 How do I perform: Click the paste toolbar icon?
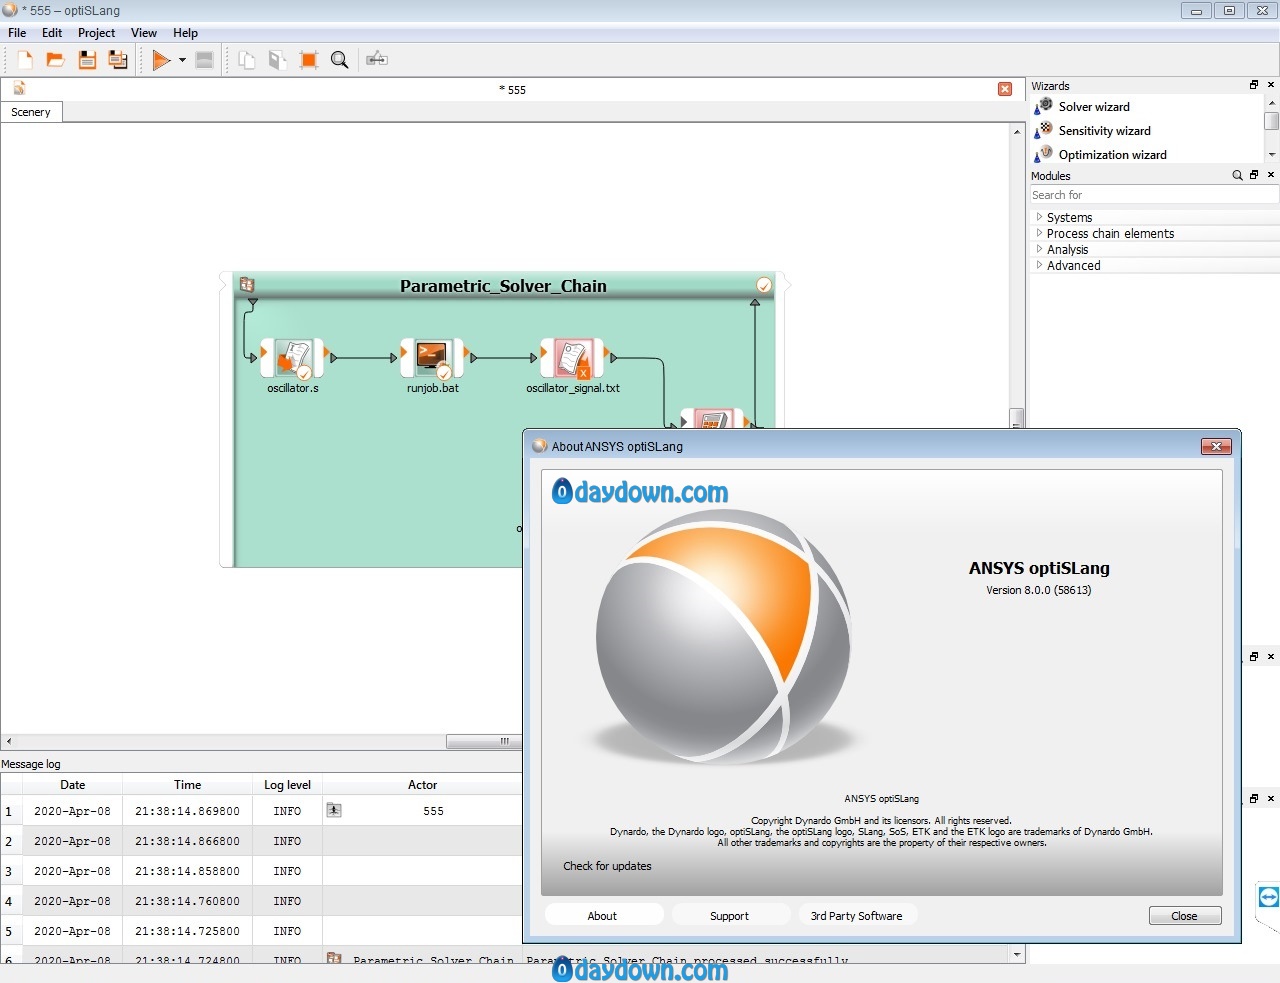(278, 60)
